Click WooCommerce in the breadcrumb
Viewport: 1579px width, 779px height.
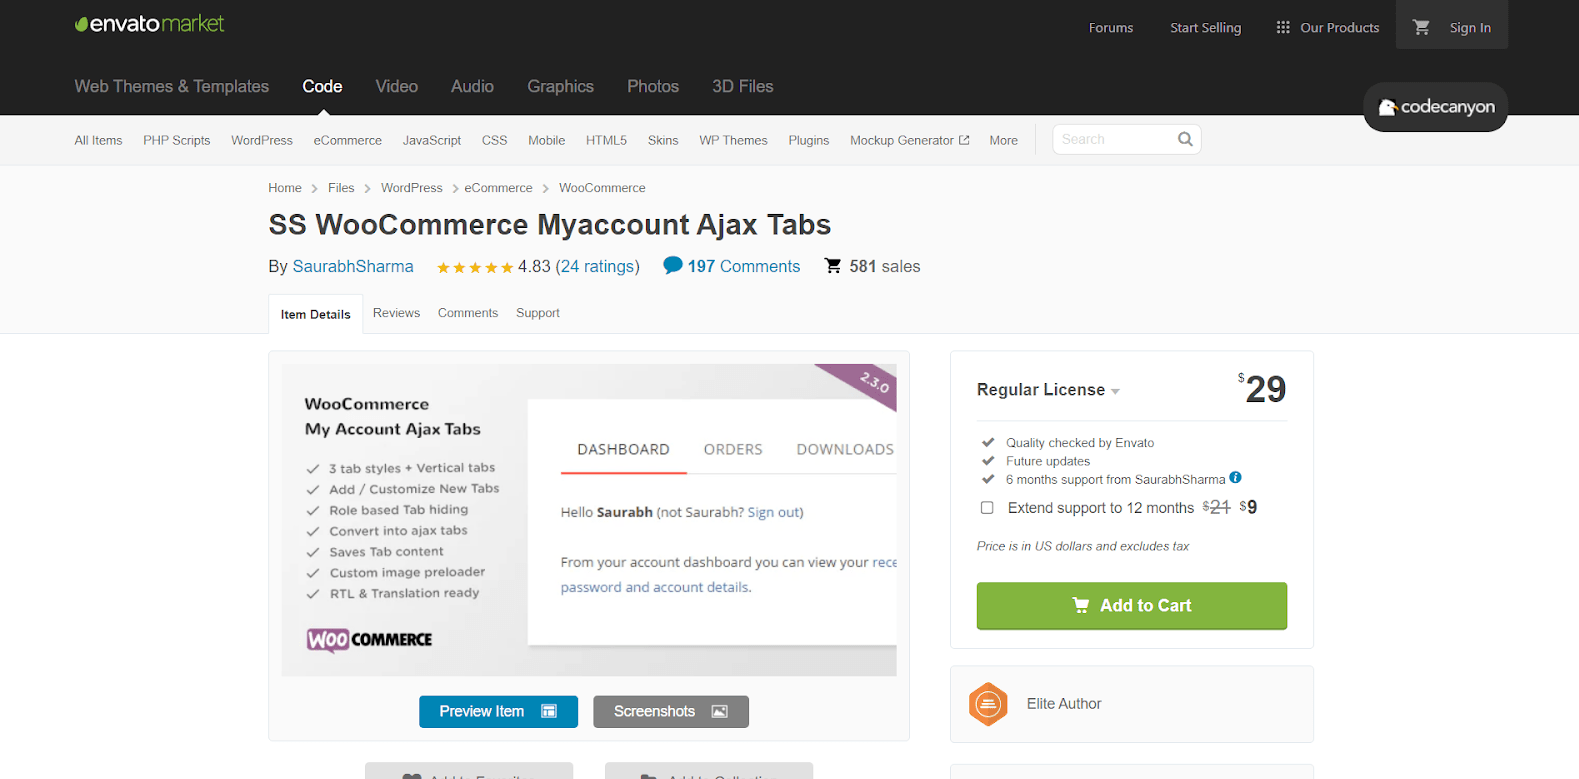[x=602, y=188]
